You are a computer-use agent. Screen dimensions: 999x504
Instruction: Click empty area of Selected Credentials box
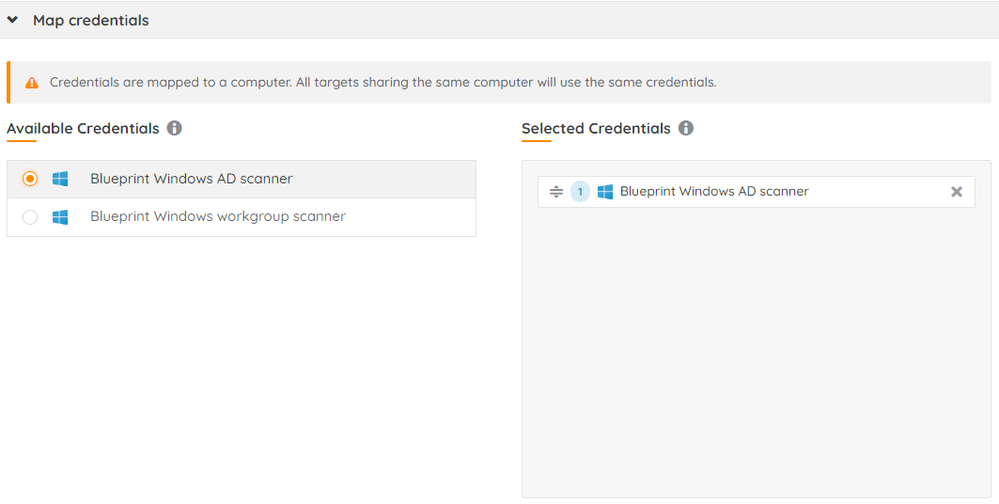tap(756, 350)
